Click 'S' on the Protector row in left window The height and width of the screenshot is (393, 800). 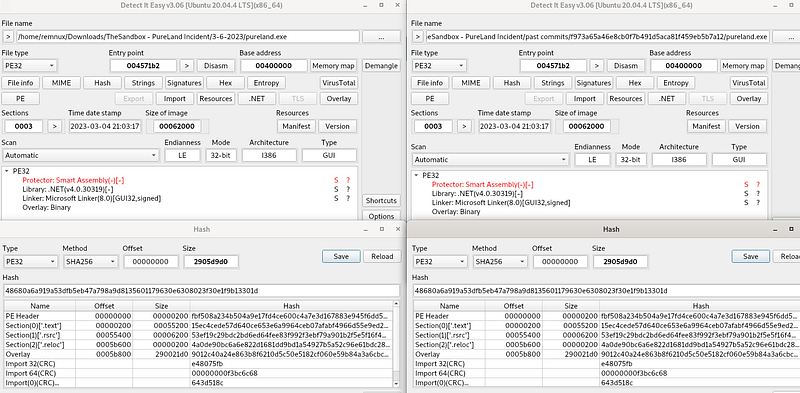pyautogui.click(x=336, y=180)
